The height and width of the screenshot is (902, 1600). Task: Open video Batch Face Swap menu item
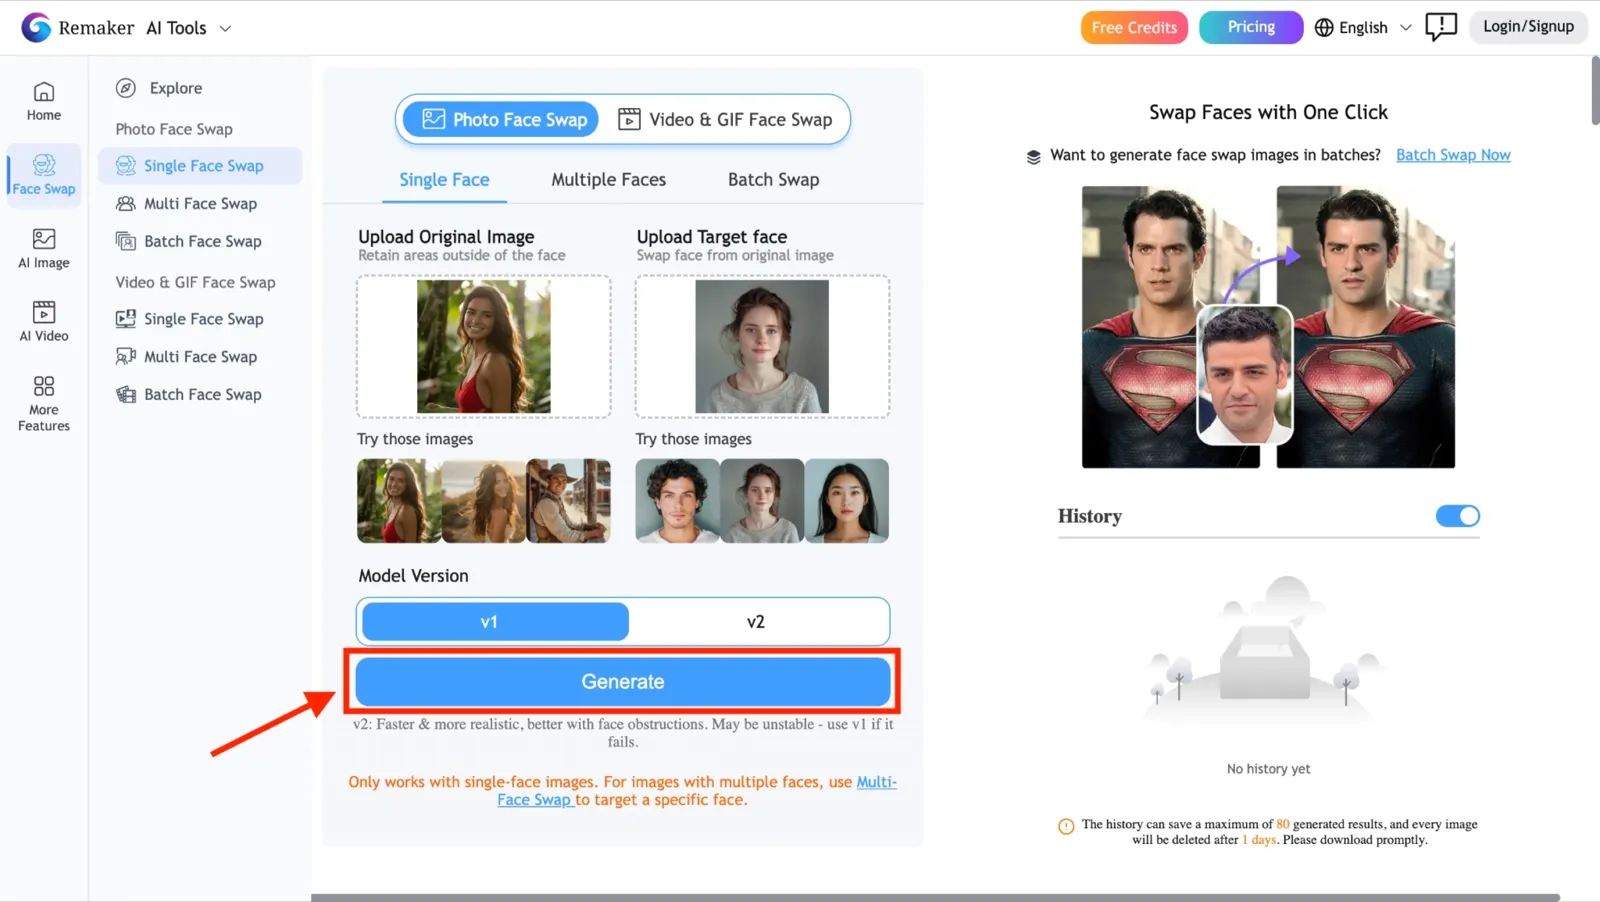201,395
